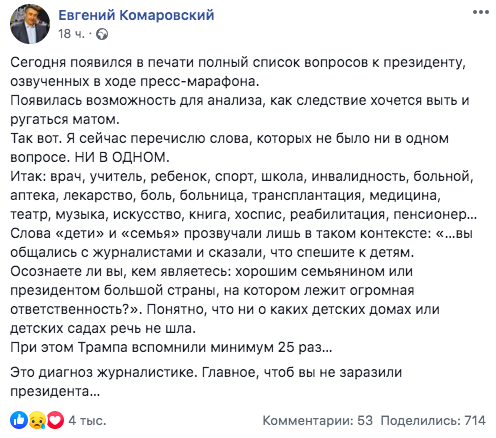This screenshot has width=496, height=438.
Task: Open Евгений Комаровский's profile picture
Action: point(30,24)
